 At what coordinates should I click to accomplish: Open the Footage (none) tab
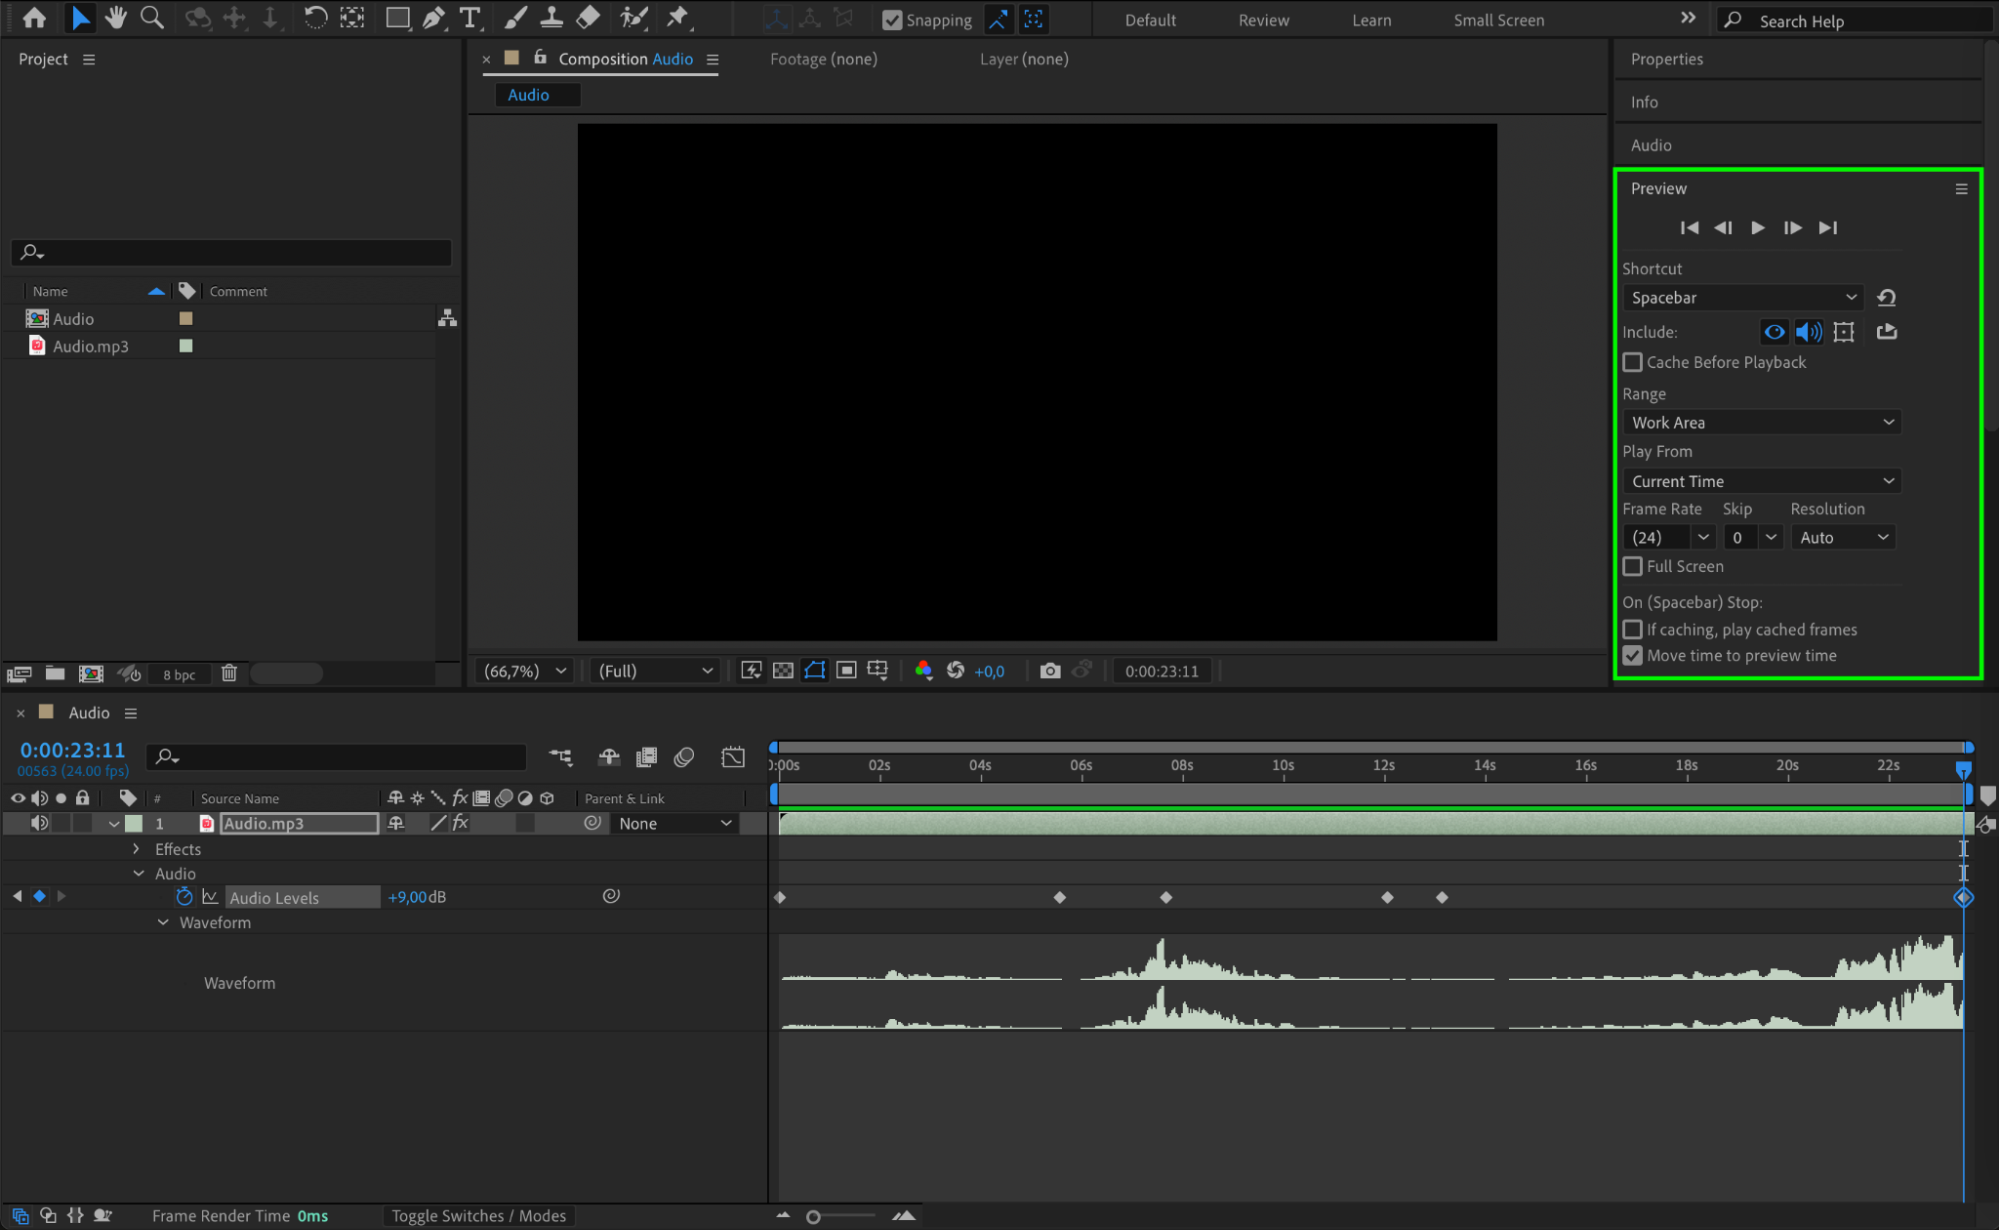(823, 59)
